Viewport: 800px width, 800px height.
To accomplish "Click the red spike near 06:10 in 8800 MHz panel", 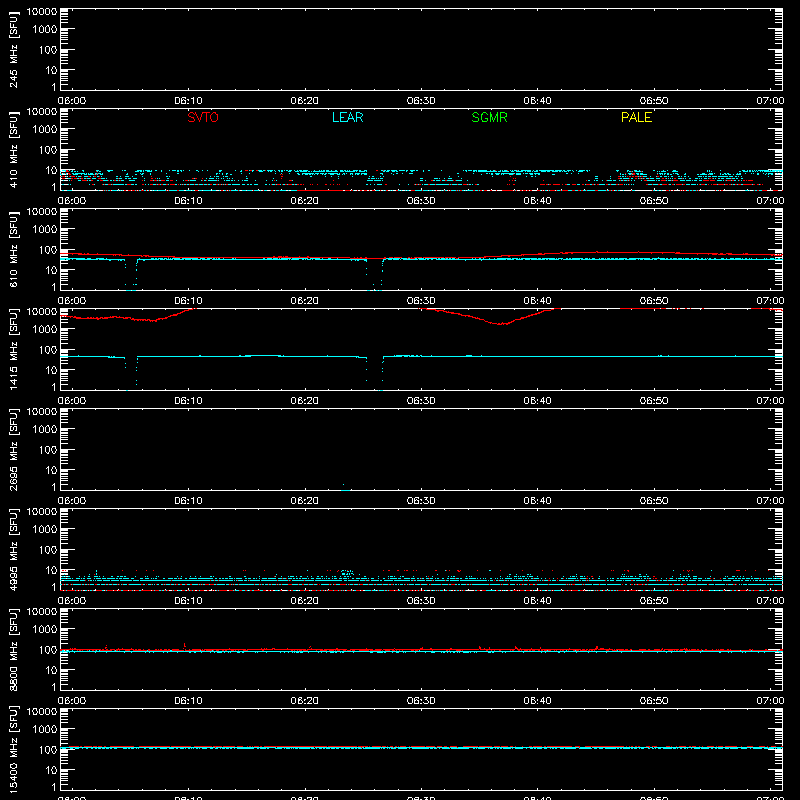I will (x=184, y=645).
